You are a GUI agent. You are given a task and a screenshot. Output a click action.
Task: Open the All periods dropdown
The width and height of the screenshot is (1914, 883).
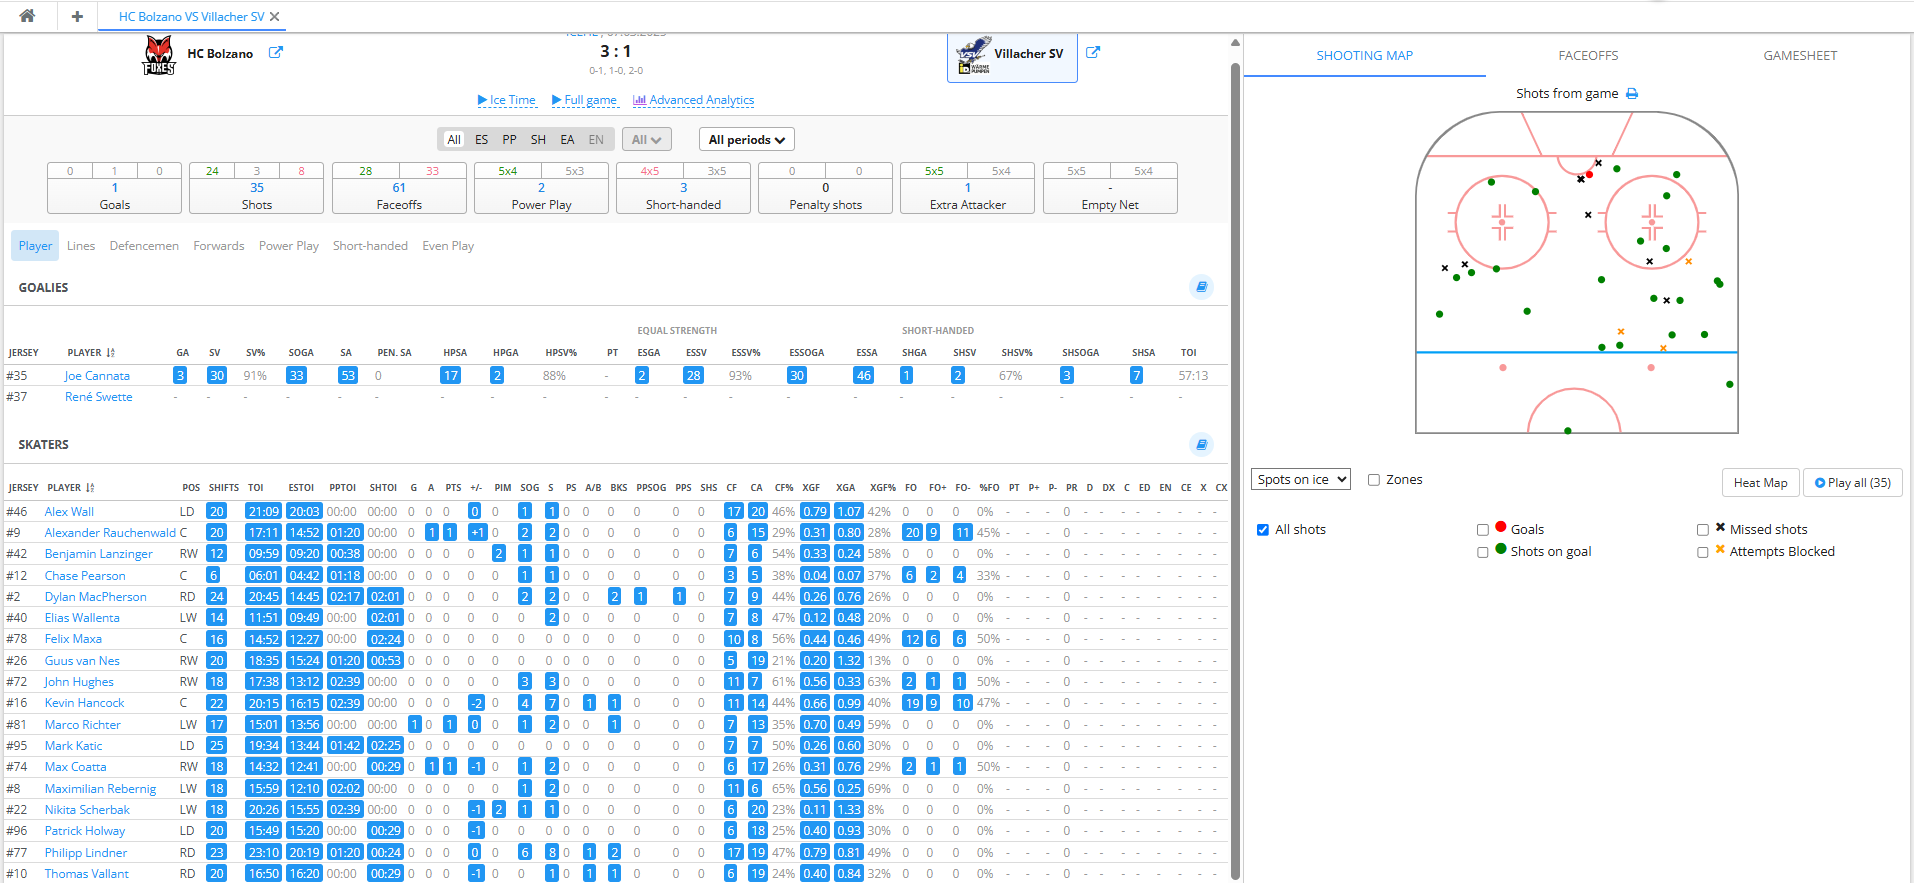pos(746,140)
